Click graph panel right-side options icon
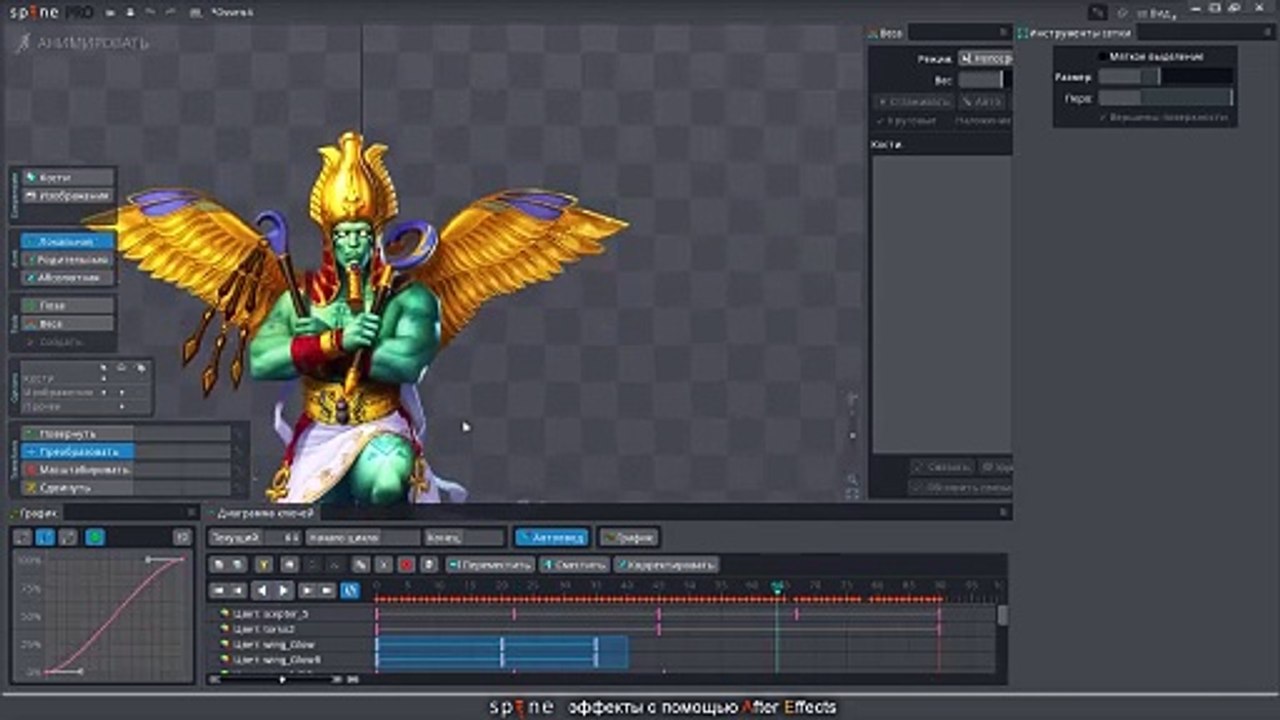1280x720 pixels. click(x=182, y=537)
